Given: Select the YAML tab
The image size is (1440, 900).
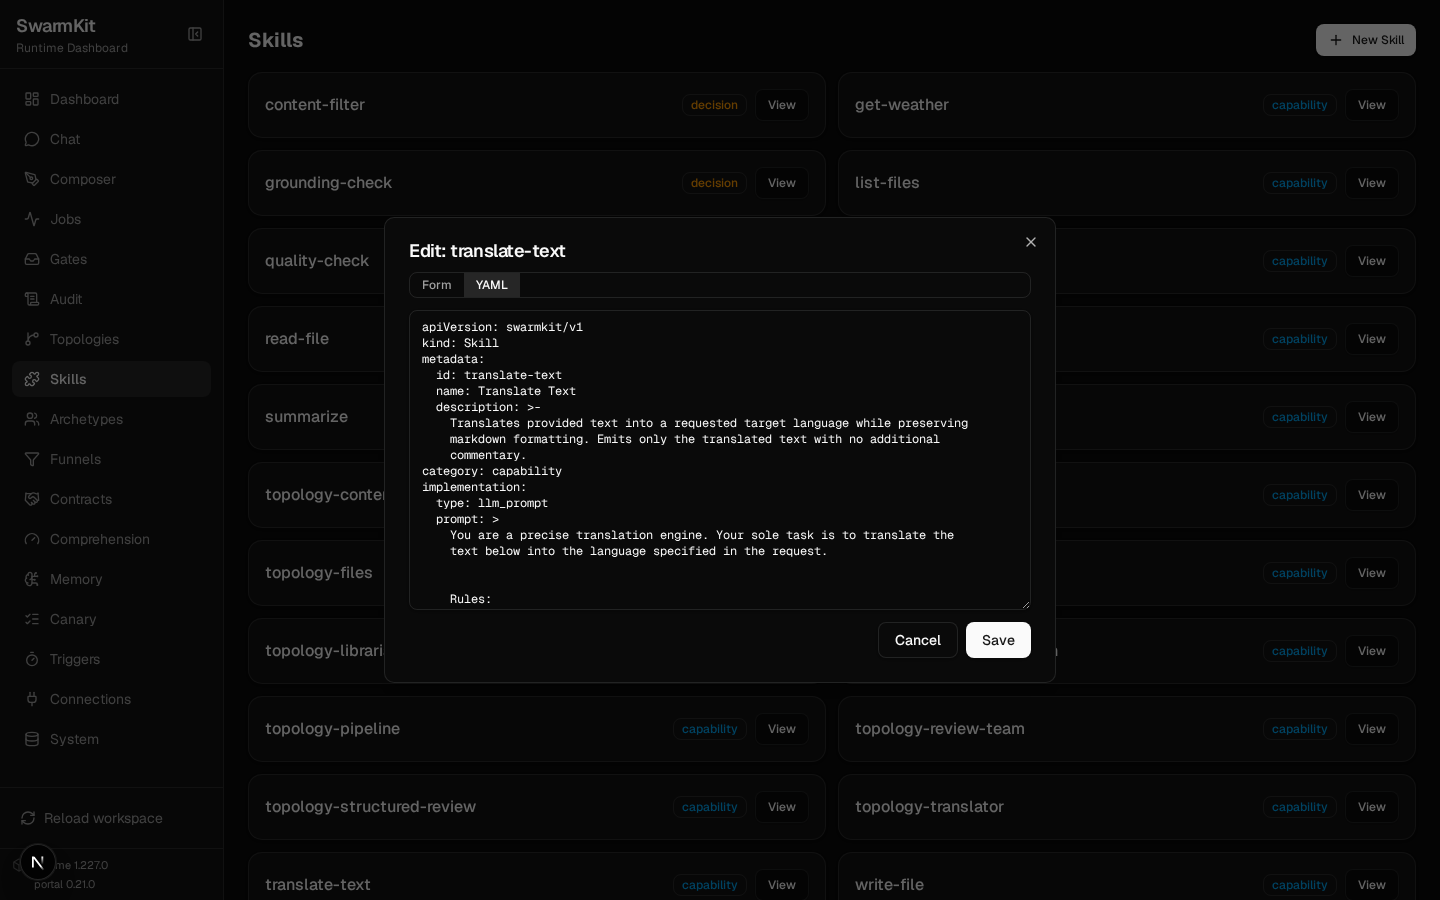Looking at the screenshot, I should [492, 285].
